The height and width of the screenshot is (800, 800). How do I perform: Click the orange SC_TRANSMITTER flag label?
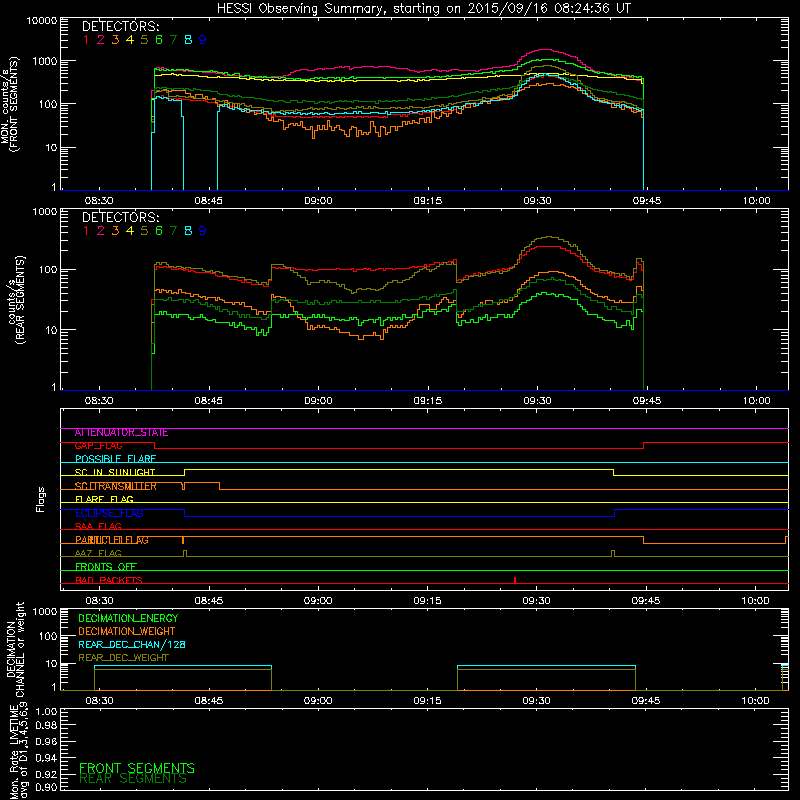115,486
